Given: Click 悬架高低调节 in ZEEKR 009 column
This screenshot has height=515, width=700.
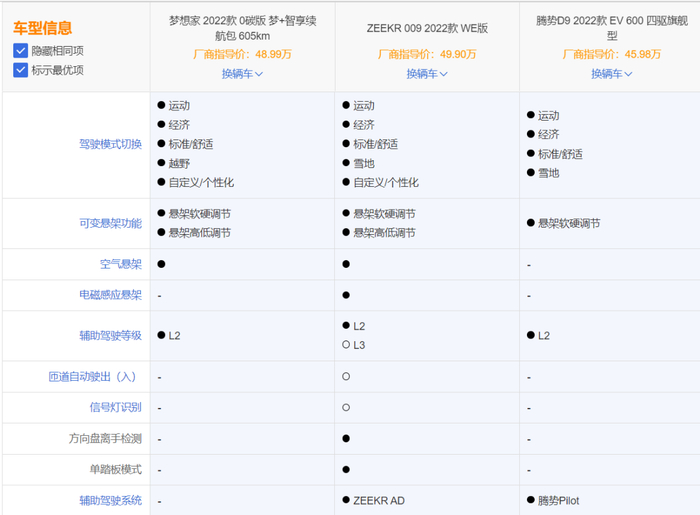Looking at the screenshot, I should point(384,233).
